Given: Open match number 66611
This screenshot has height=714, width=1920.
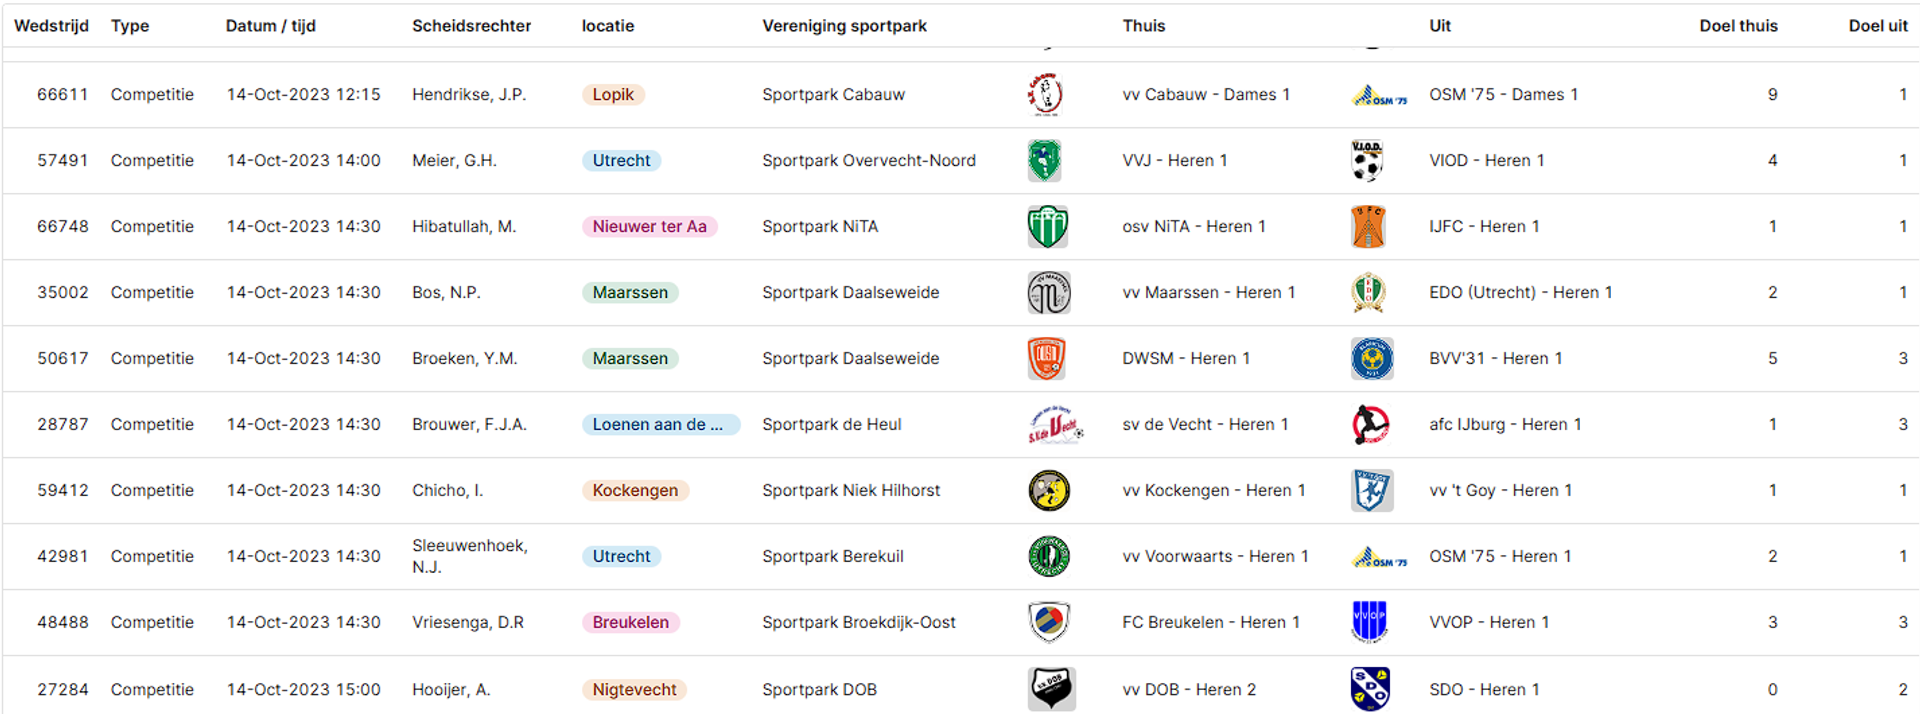Looking at the screenshot, I should click(x=62, y=95).
